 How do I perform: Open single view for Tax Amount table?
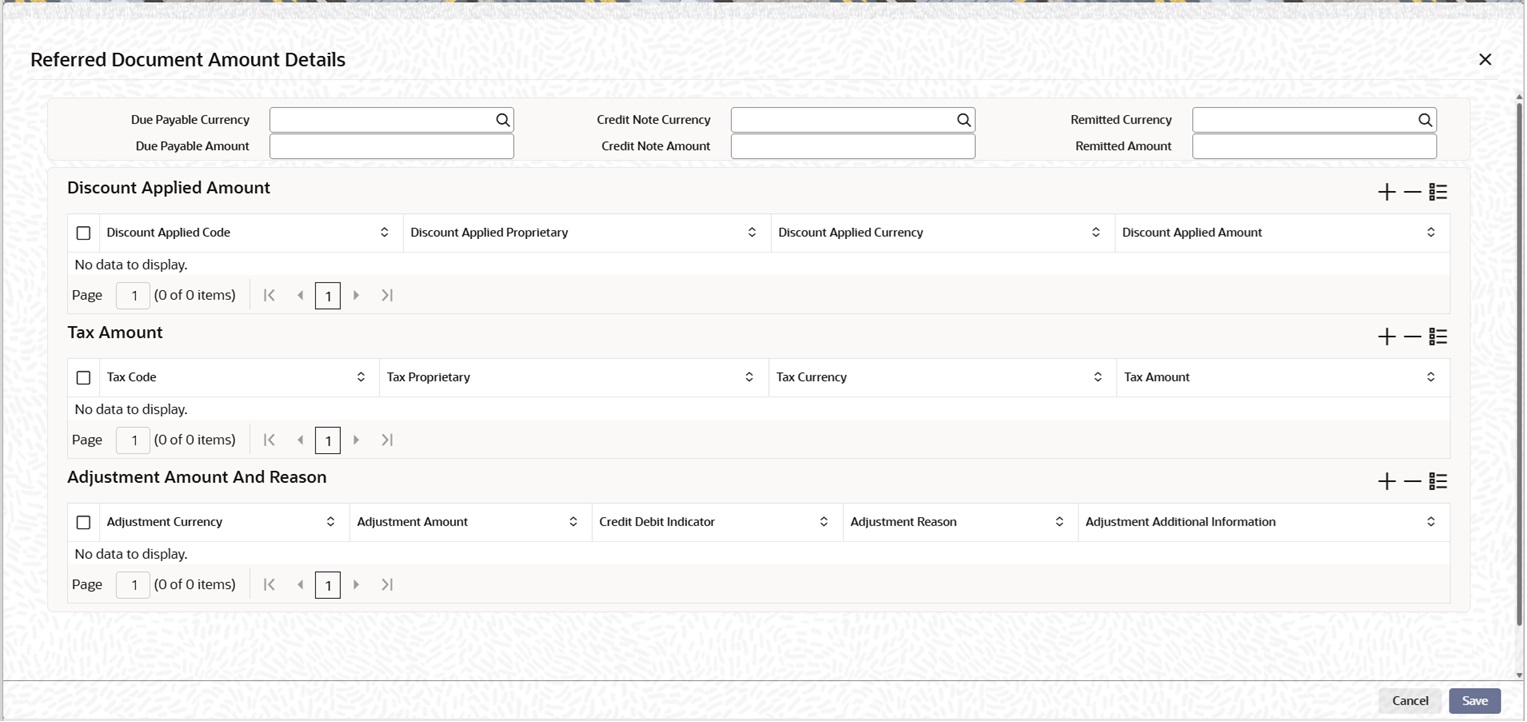coord(1438,337)
